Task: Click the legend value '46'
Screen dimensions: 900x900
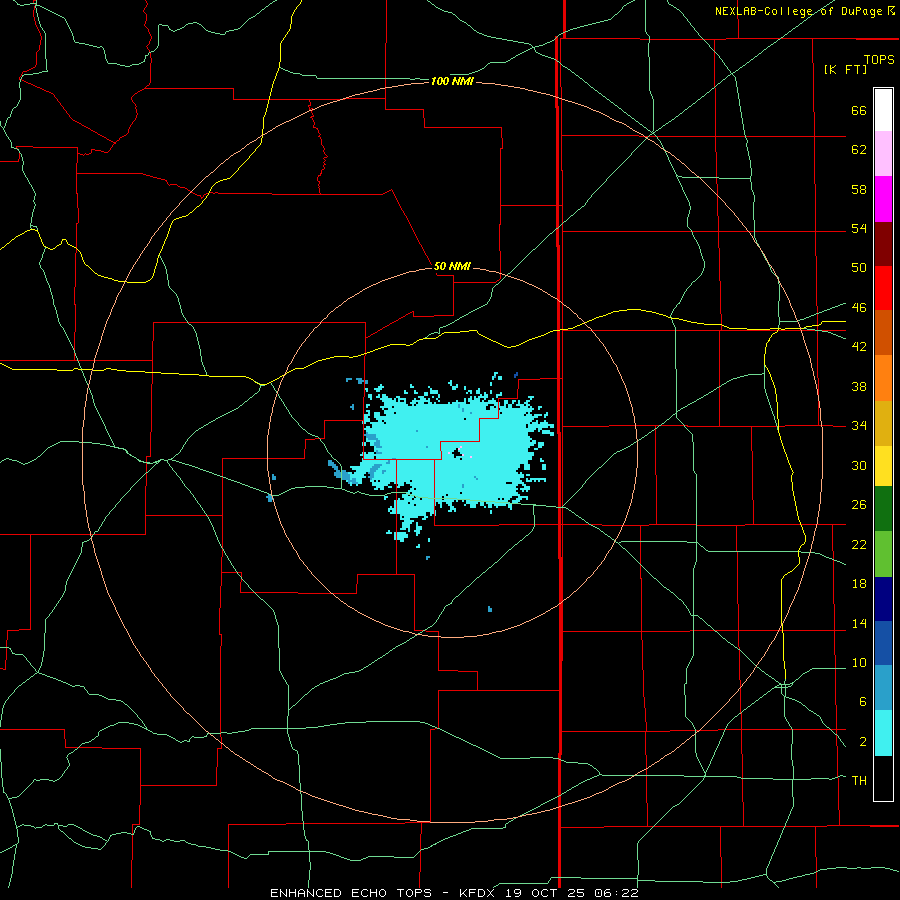Action: [859, 307]
